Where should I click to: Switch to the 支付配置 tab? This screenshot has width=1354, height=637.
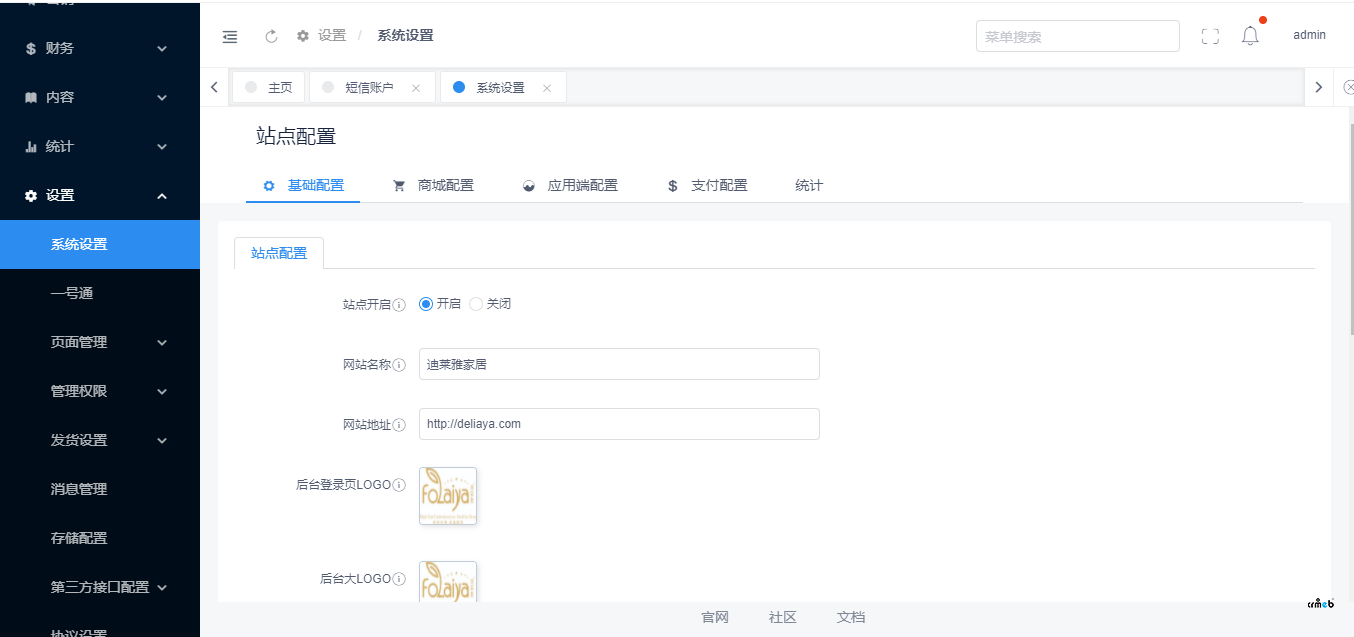click(707, 185)
